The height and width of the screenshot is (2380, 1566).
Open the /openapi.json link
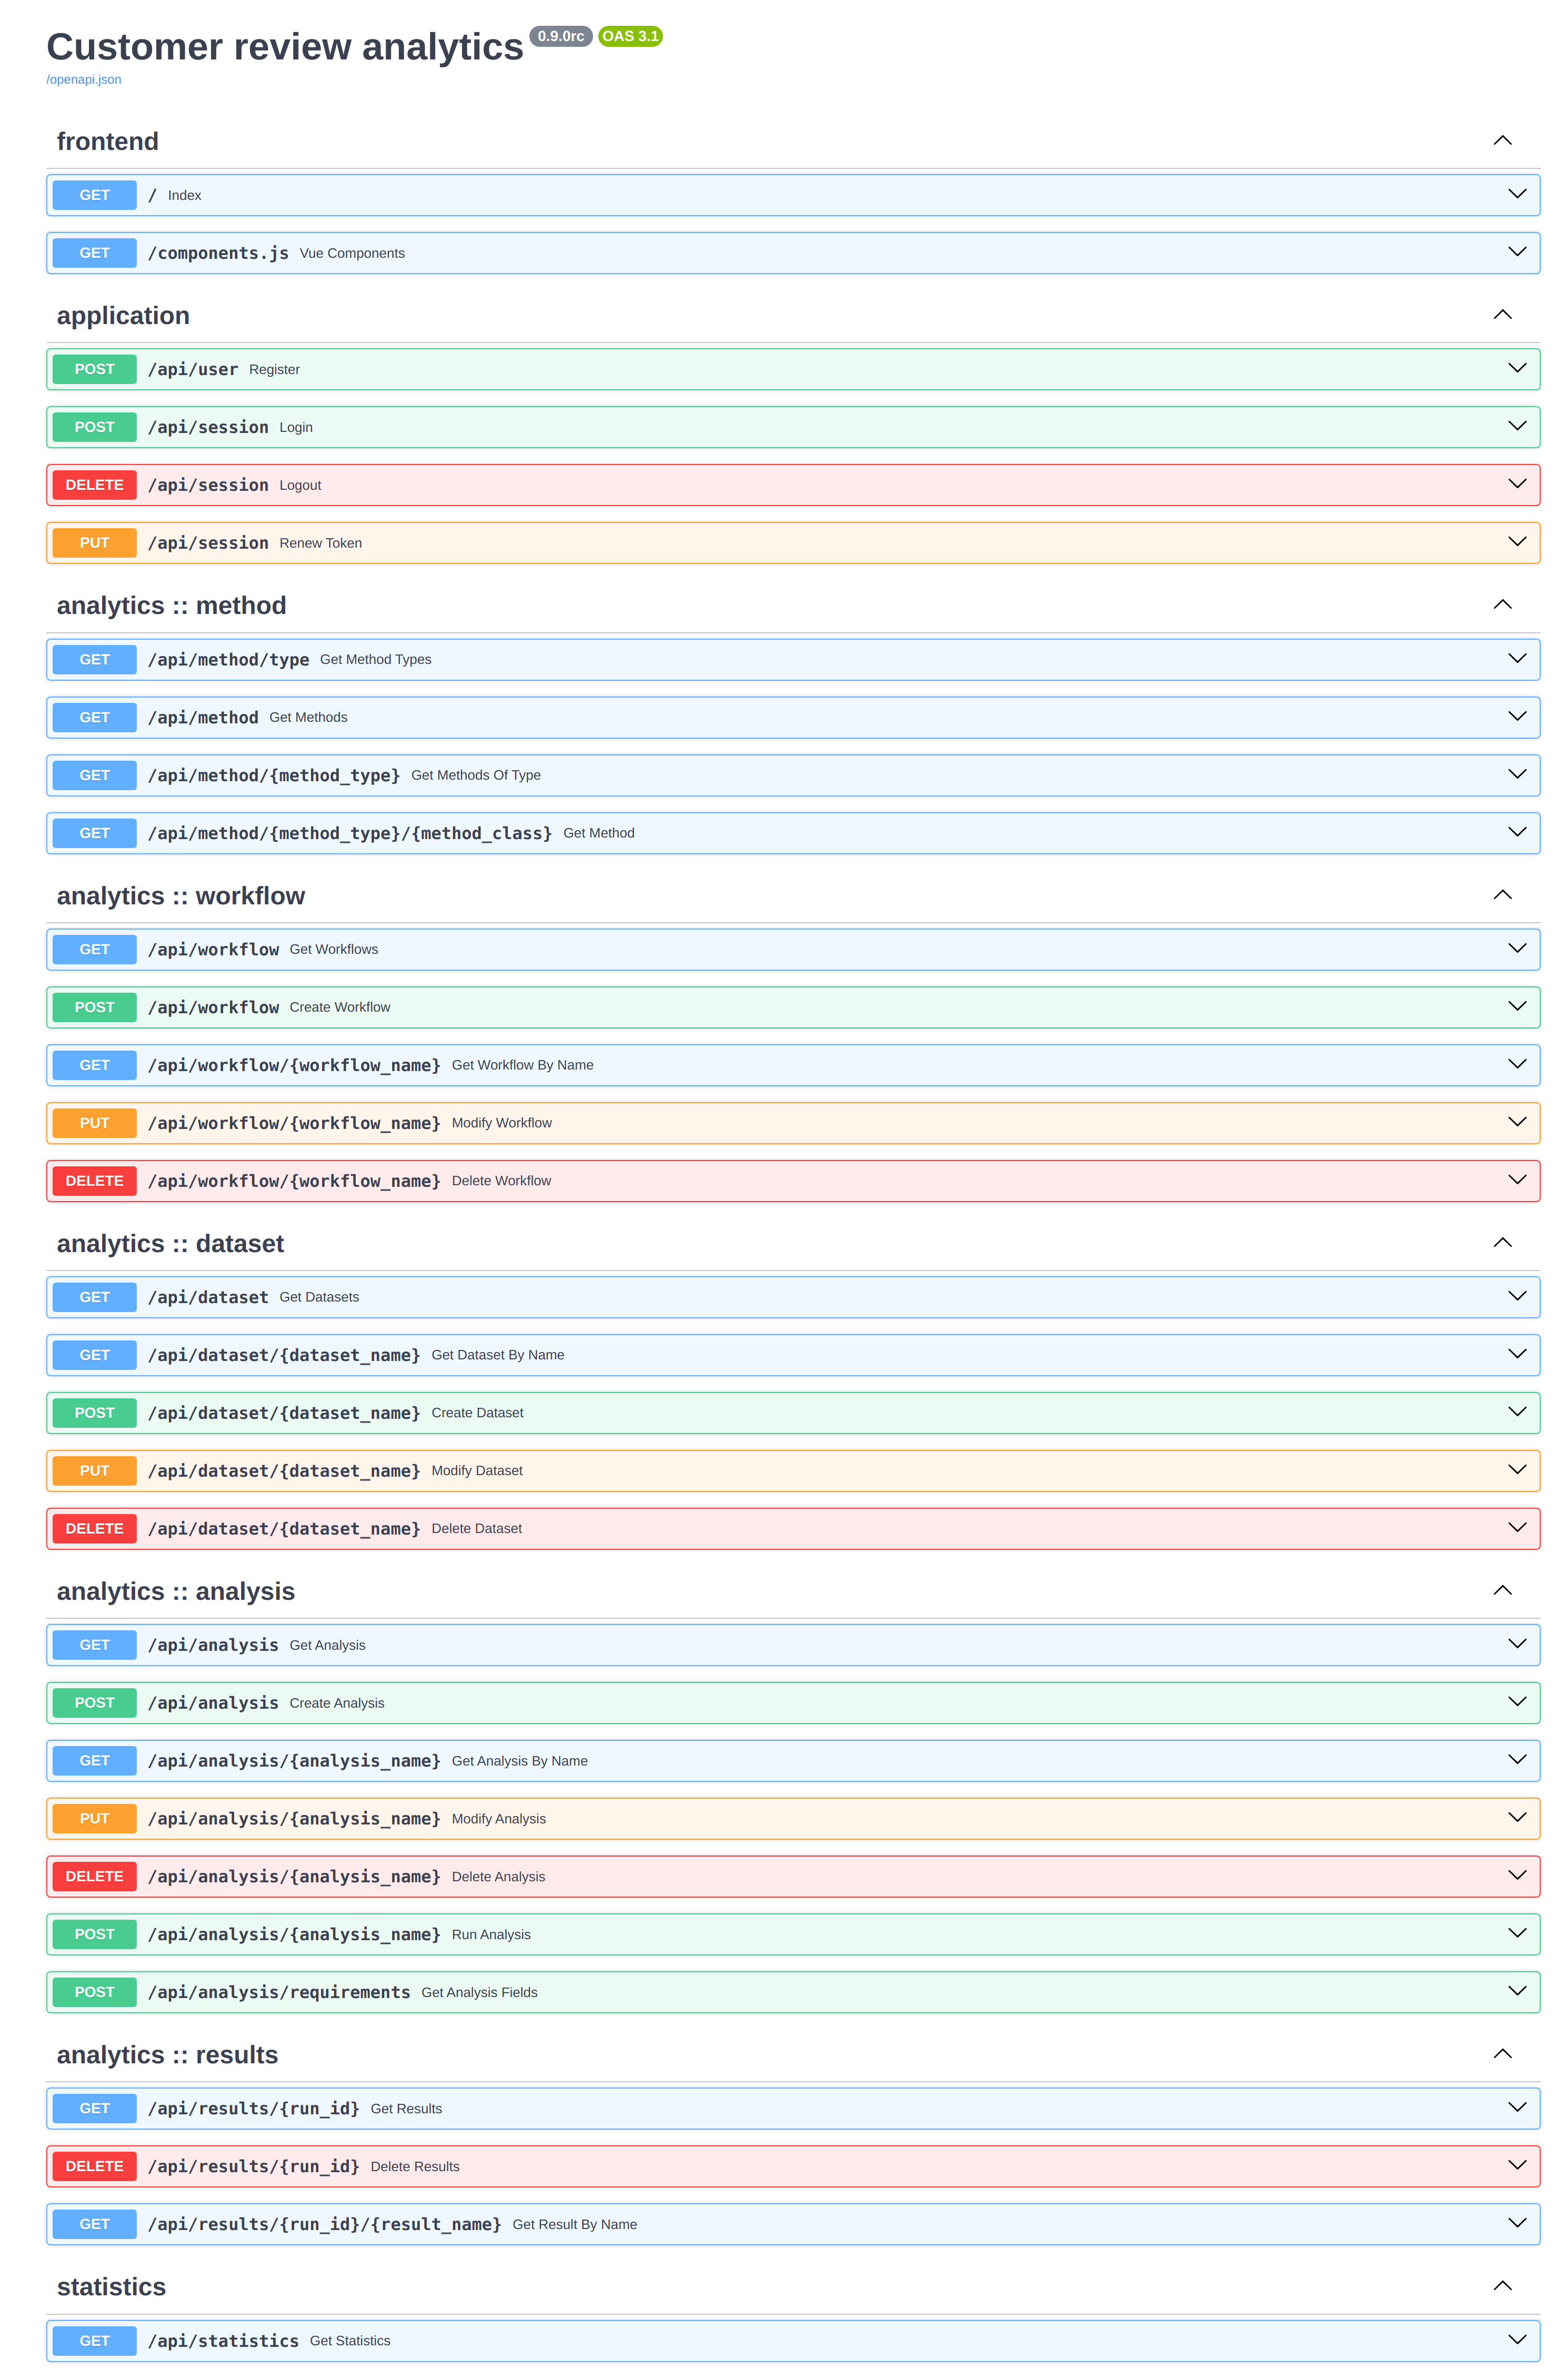tap(84, 80)
